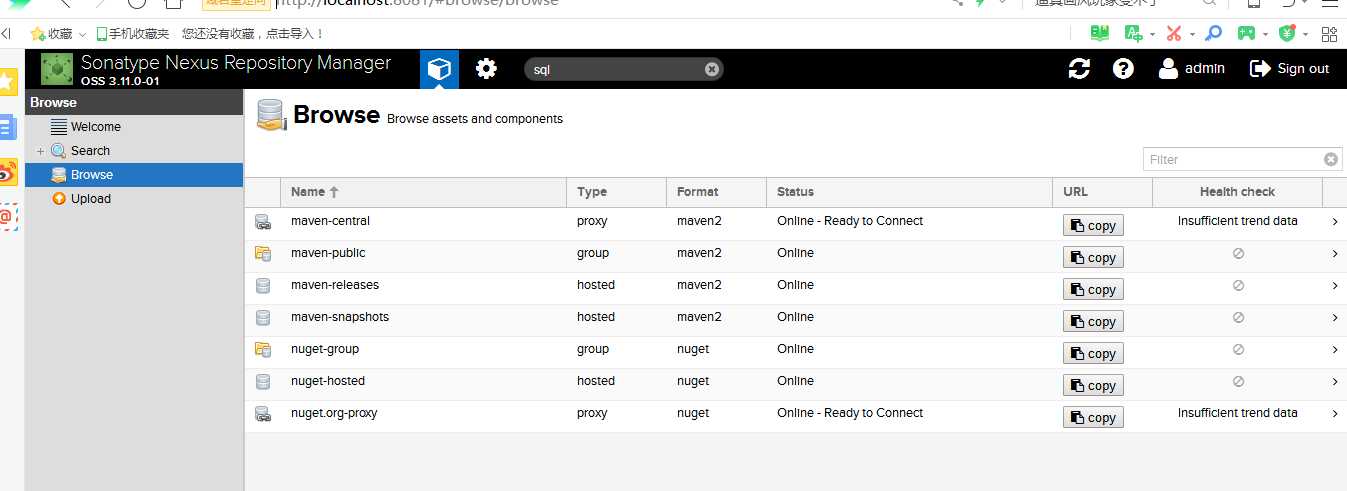
Task: Click the Sonatype Nexus logo icon
Action: click(57, 69)
